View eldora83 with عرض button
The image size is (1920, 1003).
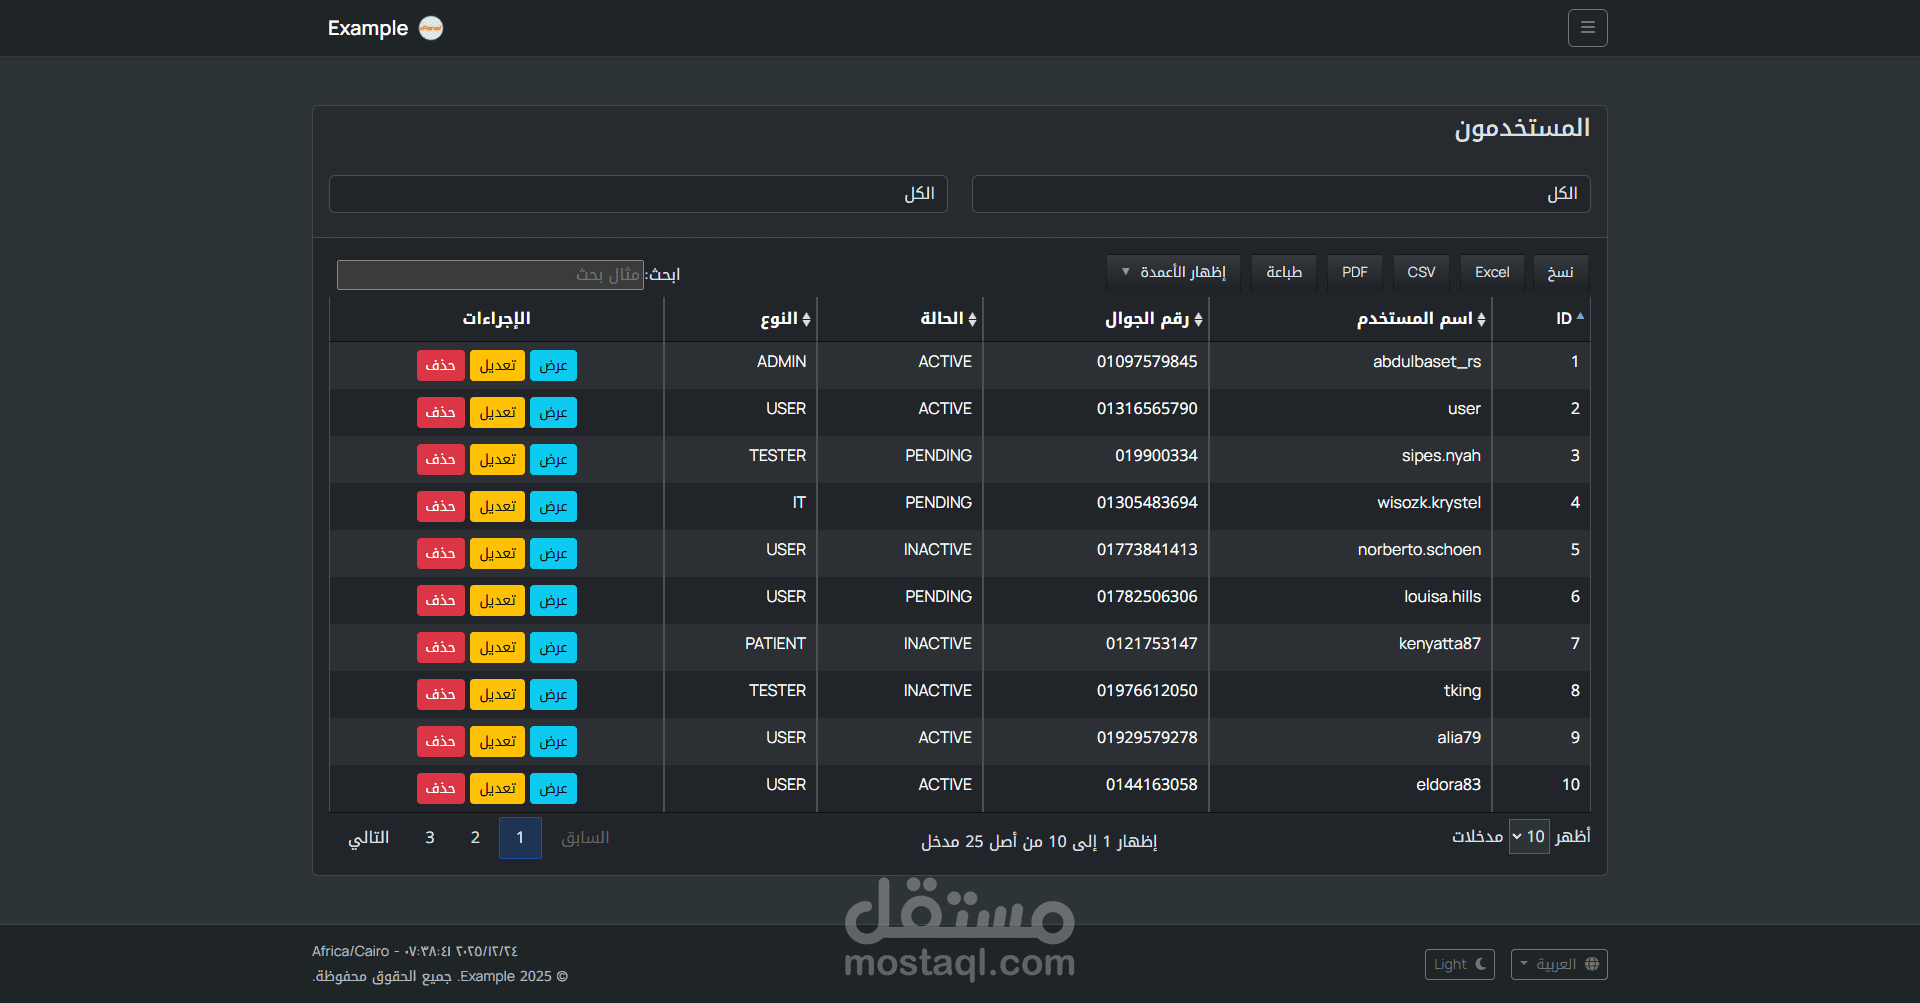pyautogui.click(x=553, y=789)
